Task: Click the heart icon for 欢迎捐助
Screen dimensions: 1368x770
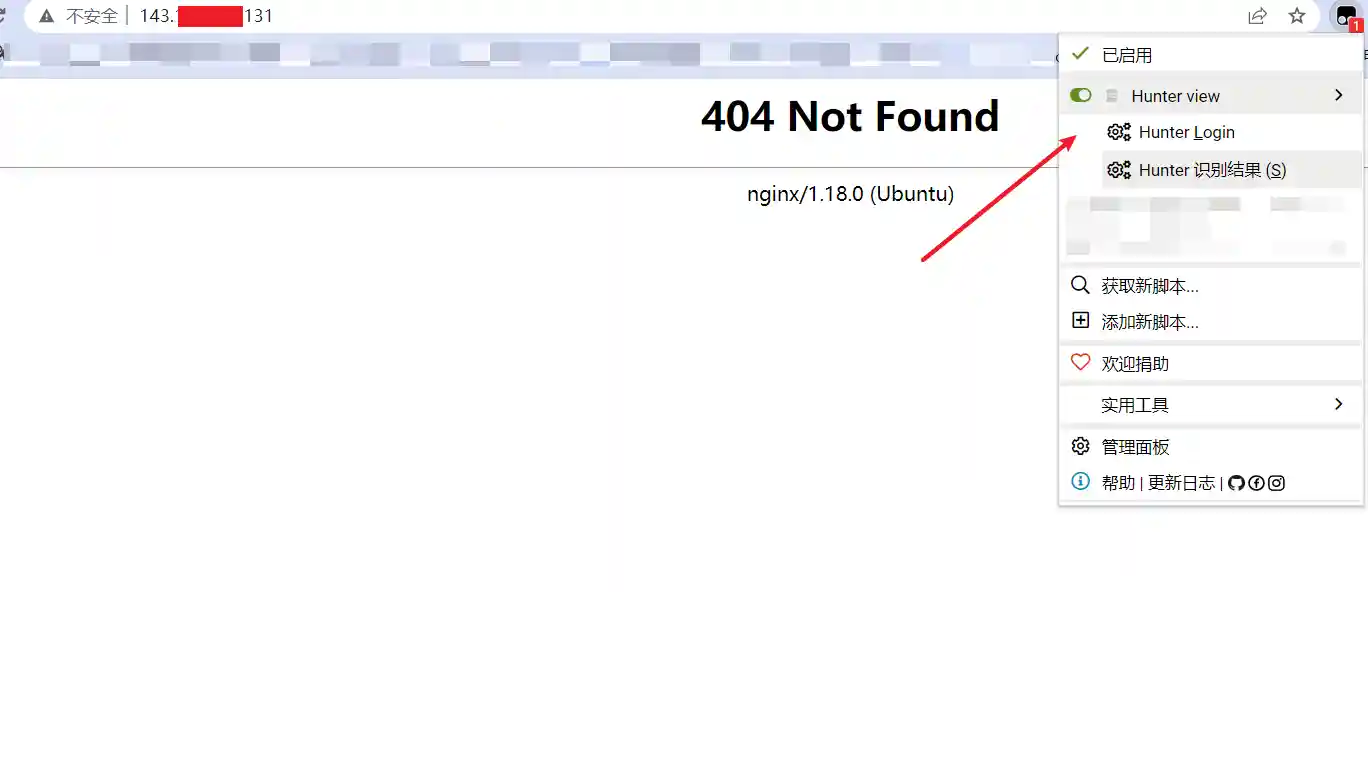Action: pos(1080,363)
